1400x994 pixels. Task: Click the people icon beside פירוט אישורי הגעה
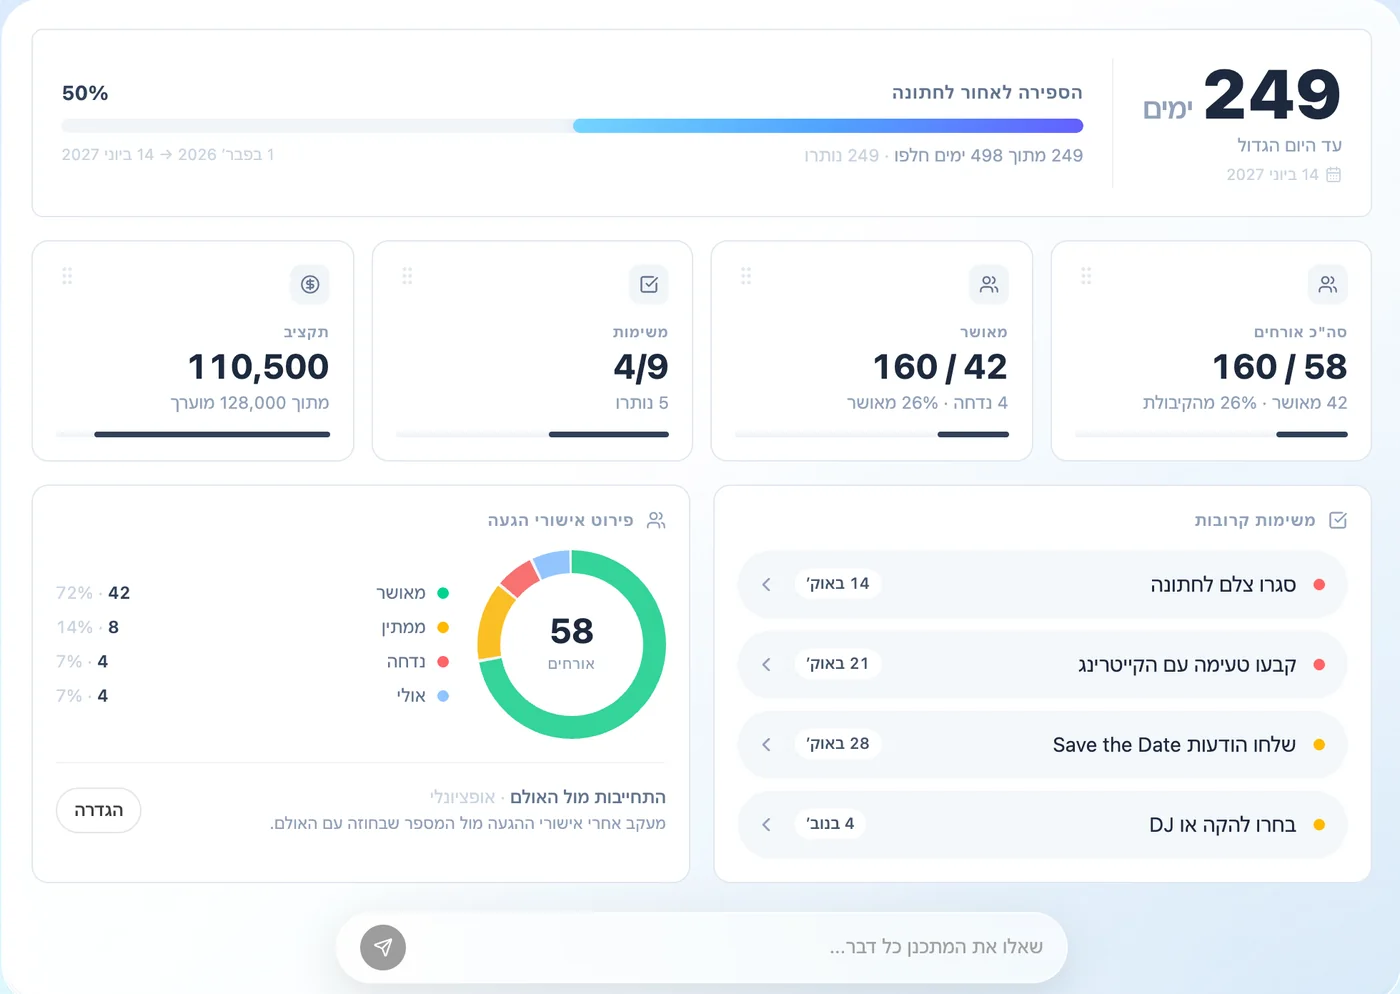656,520
